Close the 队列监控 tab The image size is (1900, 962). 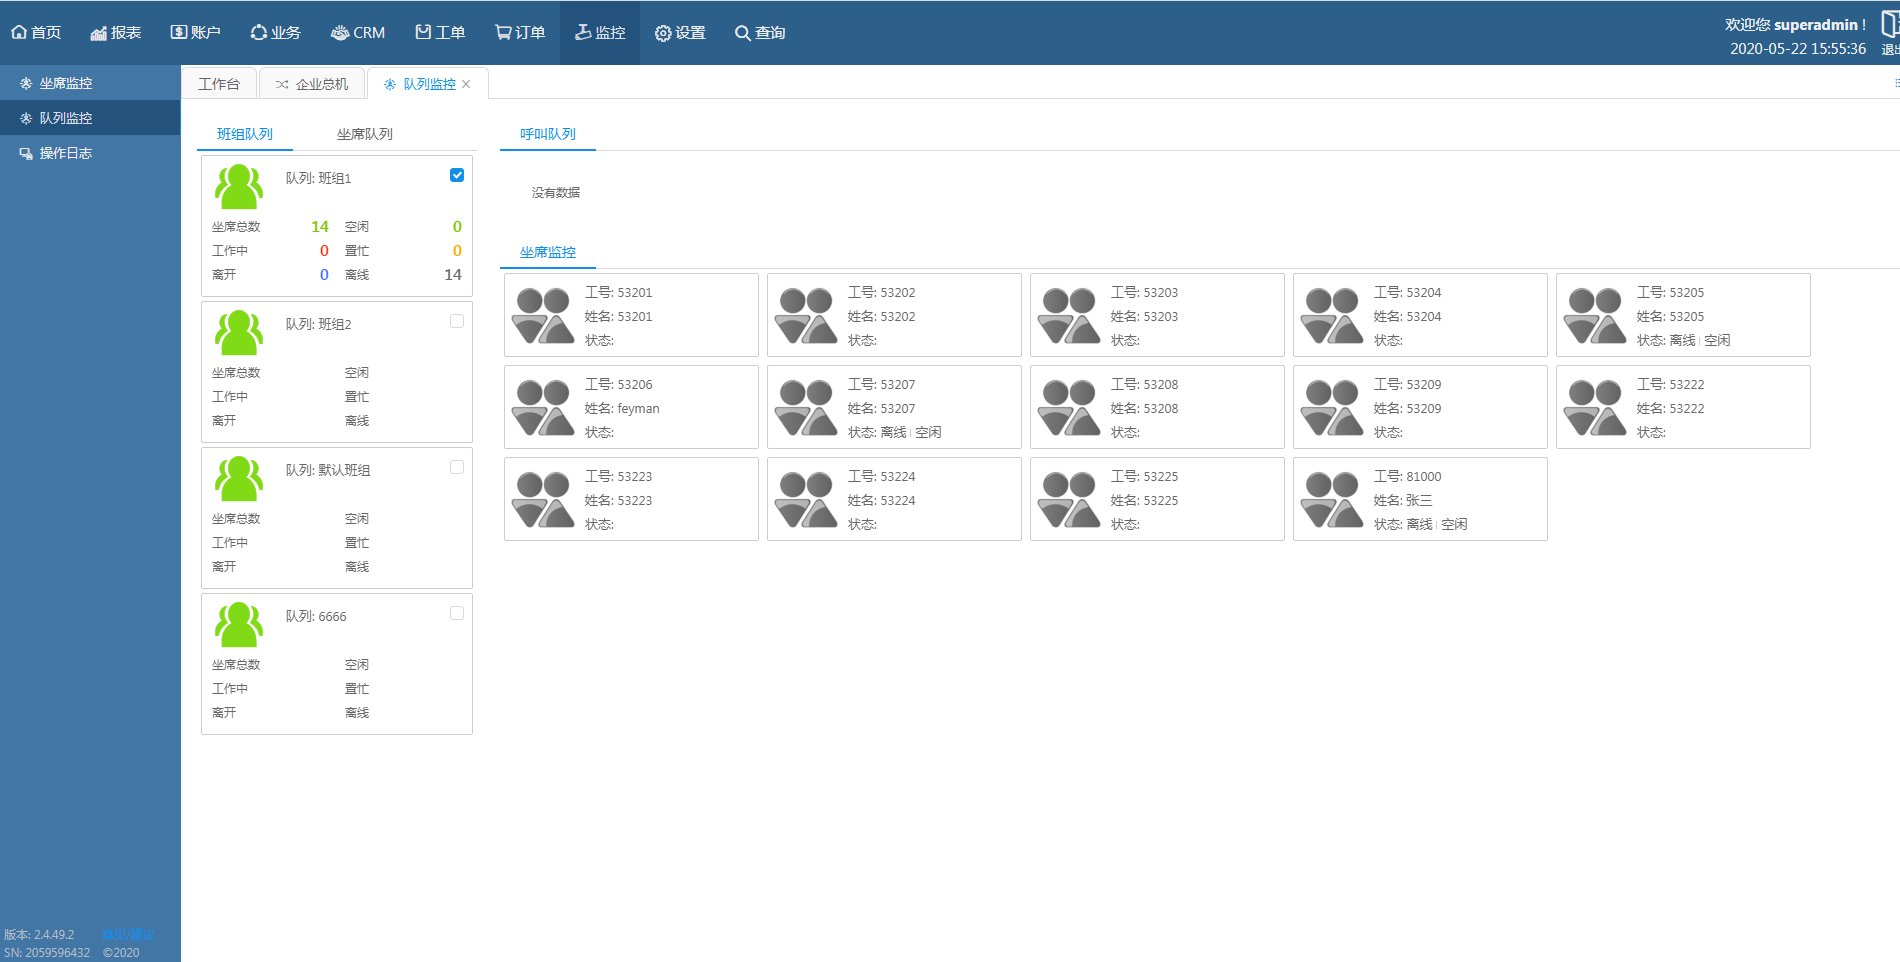pyautogui.click(x=466, y=84)
